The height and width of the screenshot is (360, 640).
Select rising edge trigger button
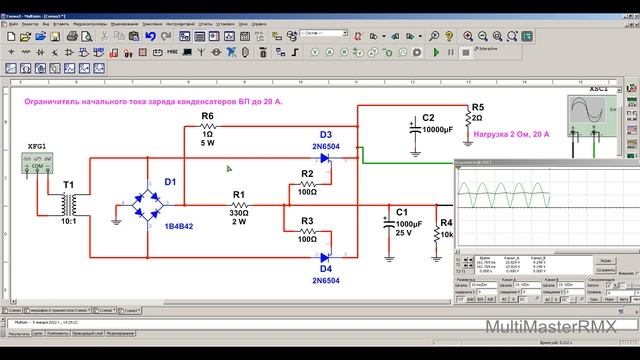(609, 285)
